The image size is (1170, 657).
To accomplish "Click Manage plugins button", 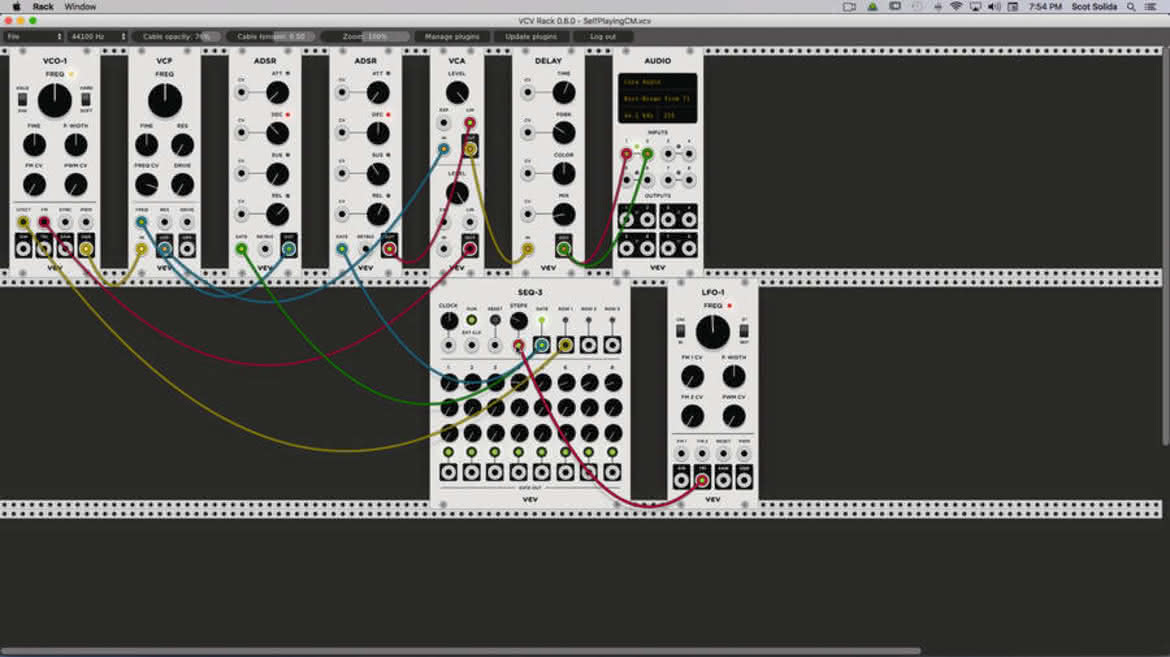I will 452,37.
